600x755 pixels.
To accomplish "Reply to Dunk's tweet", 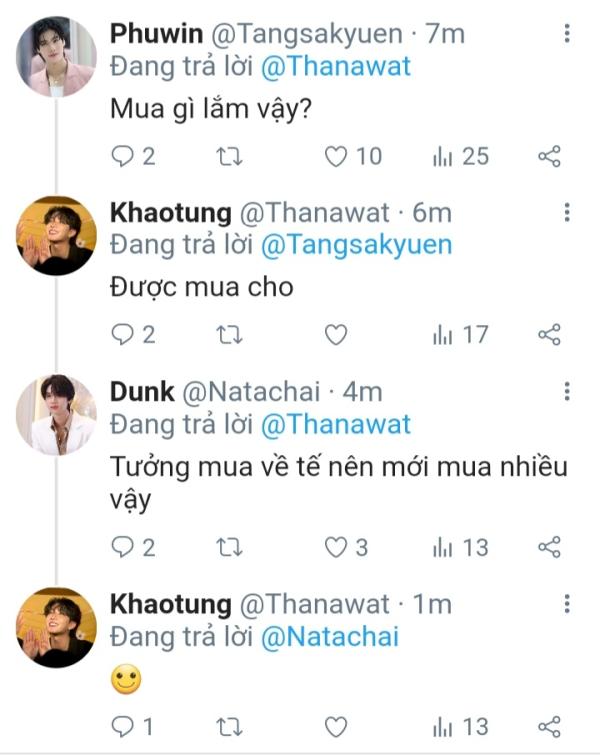I will tap(122, 546).
